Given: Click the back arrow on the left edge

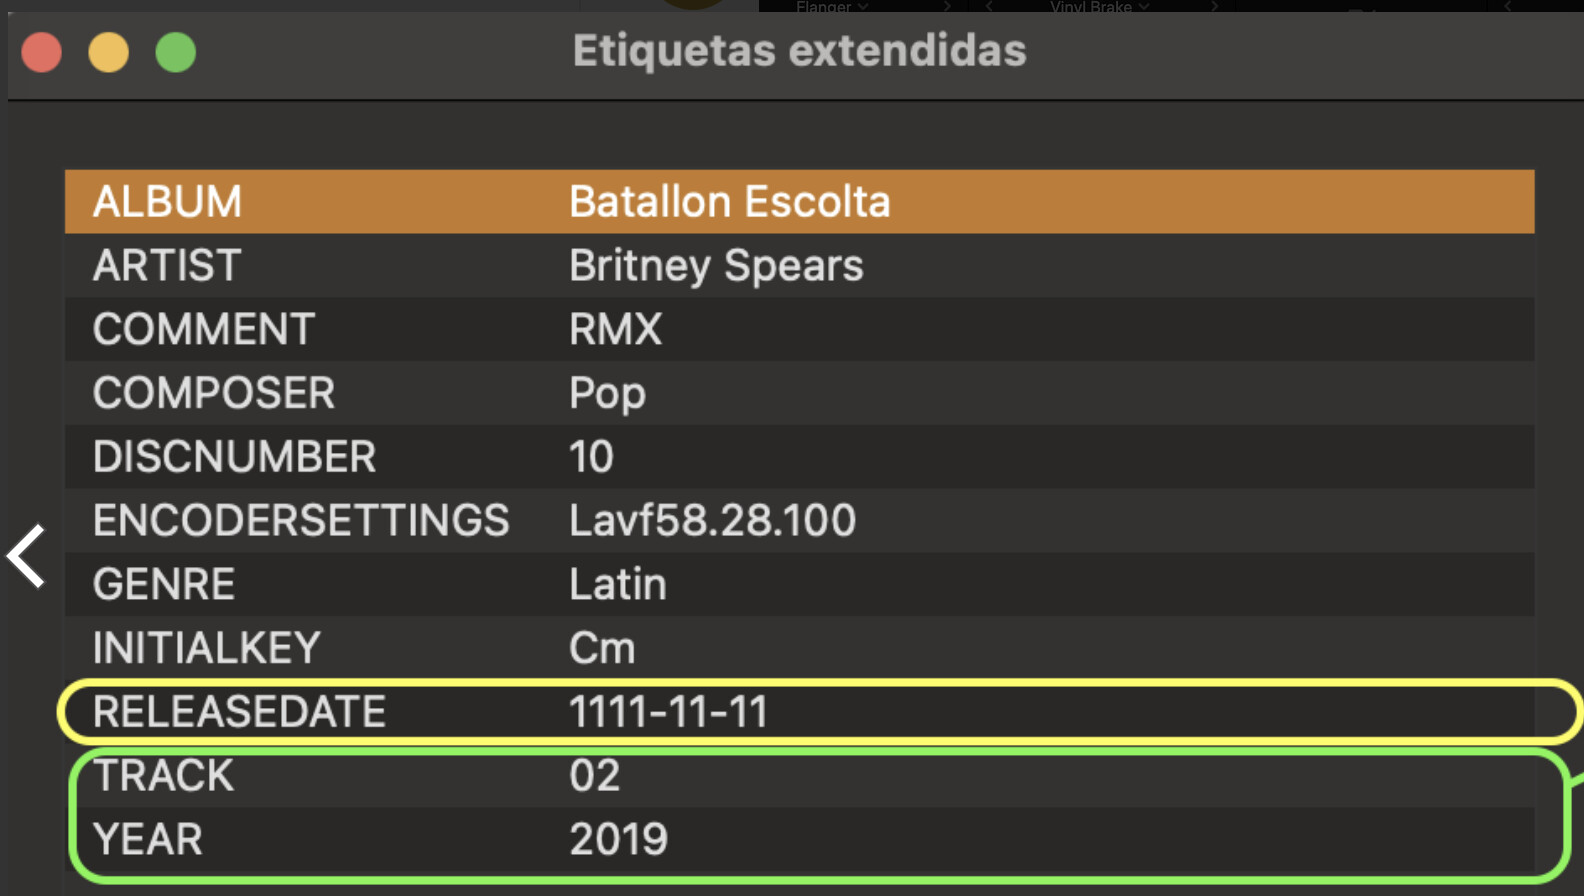Looking at the screenshot, I should [x=27, y=556].
